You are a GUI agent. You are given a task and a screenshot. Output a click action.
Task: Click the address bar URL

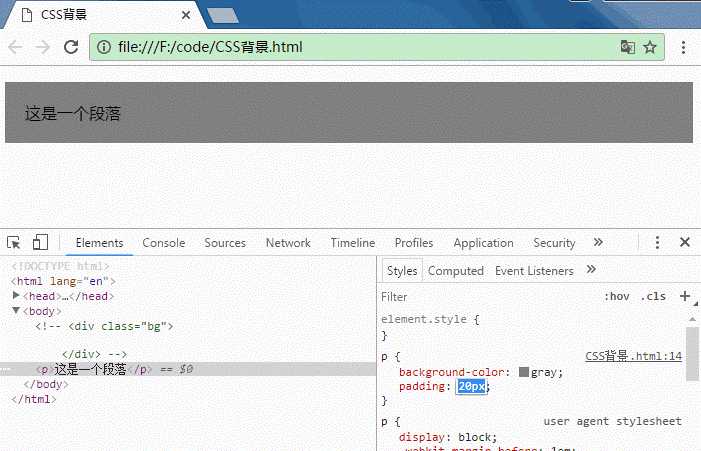[x=210, y=47]
